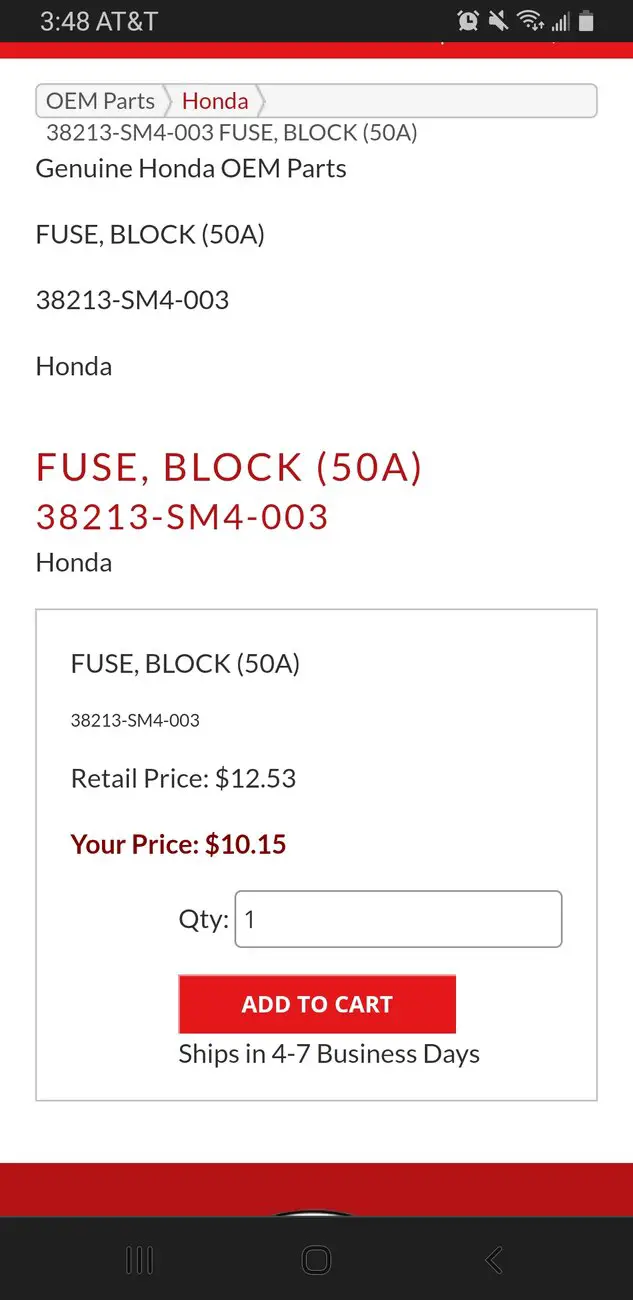Tap the Retail Price $12.53 text
The height and width of the screenshot is (1300, 633).
[x=183, y=778]
